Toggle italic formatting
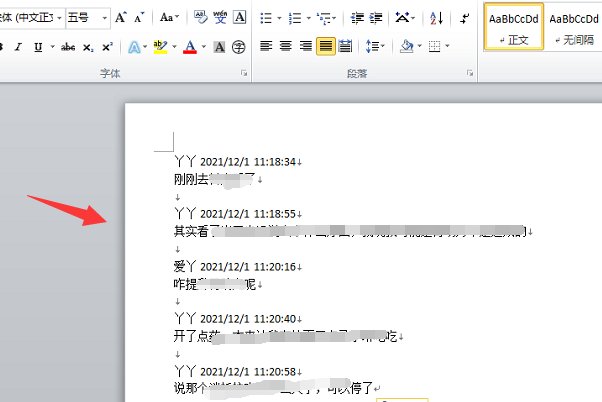The image size is (602, 402). [19, 46]
